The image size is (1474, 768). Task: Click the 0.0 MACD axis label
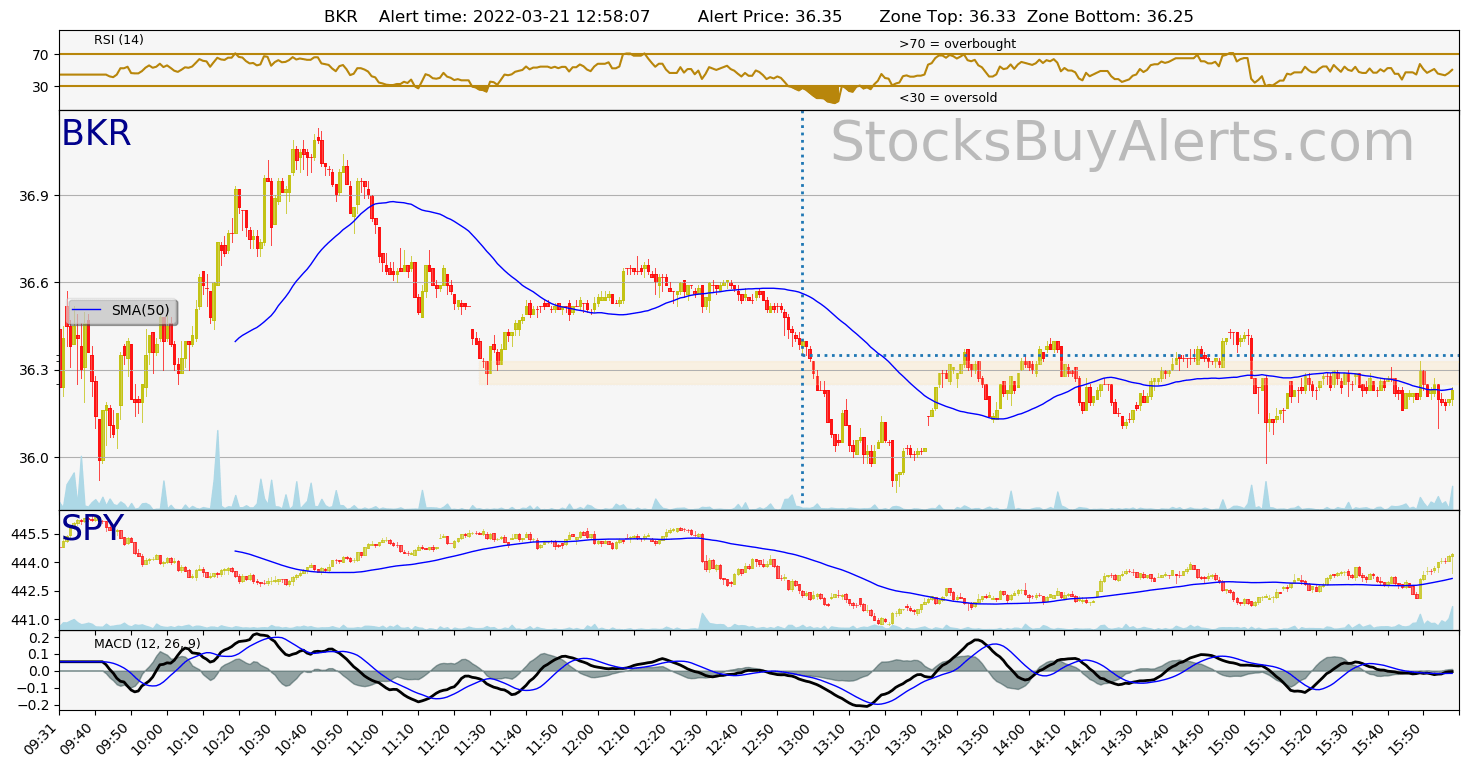coord(39,671)
